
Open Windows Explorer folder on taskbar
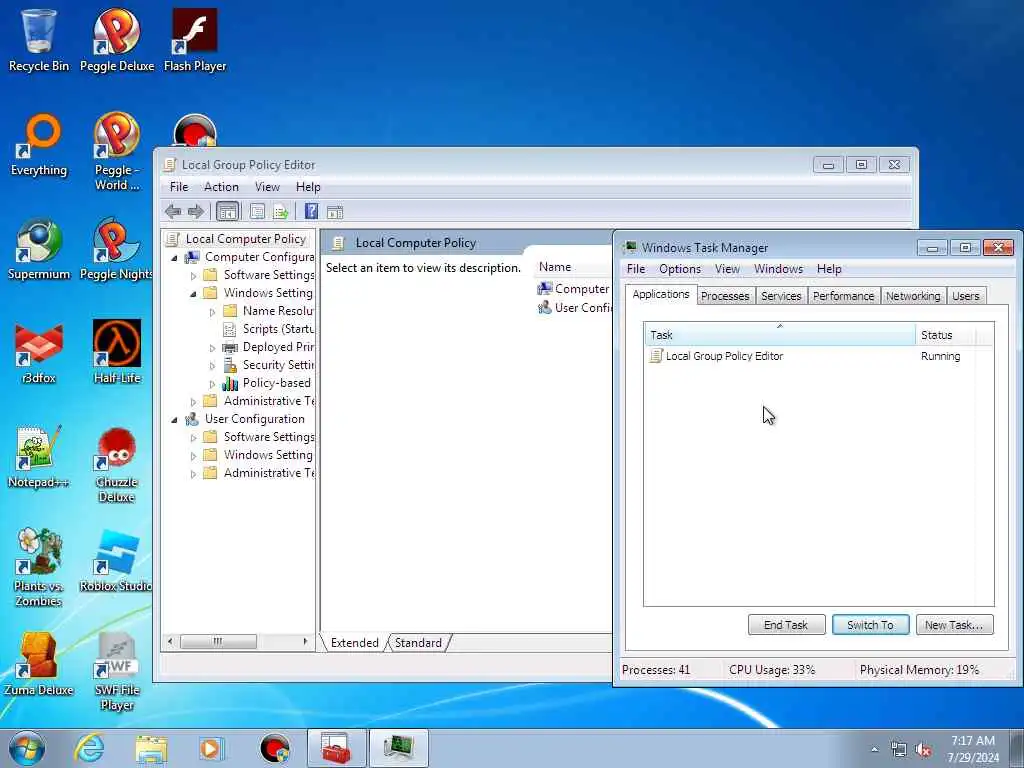click(x=152, y=748)
